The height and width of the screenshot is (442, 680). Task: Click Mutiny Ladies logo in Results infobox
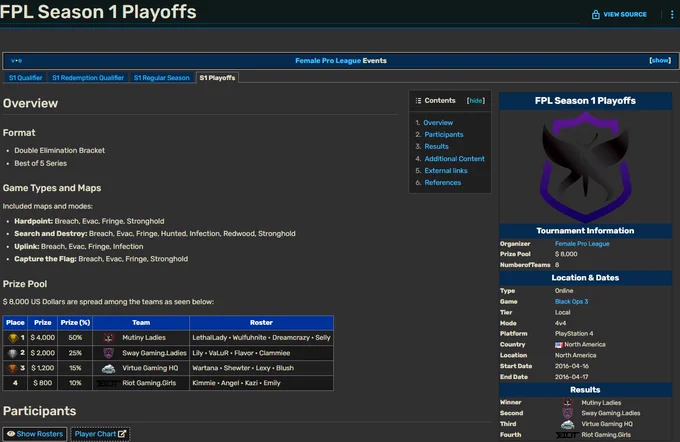(568, 403)
